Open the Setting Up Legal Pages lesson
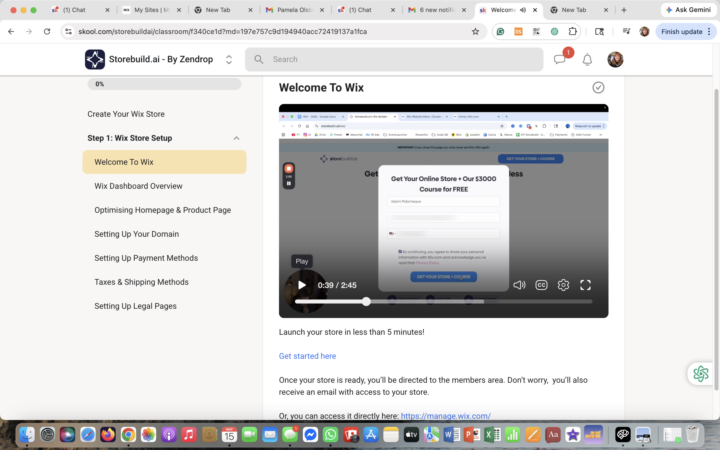 pos(135,306)
